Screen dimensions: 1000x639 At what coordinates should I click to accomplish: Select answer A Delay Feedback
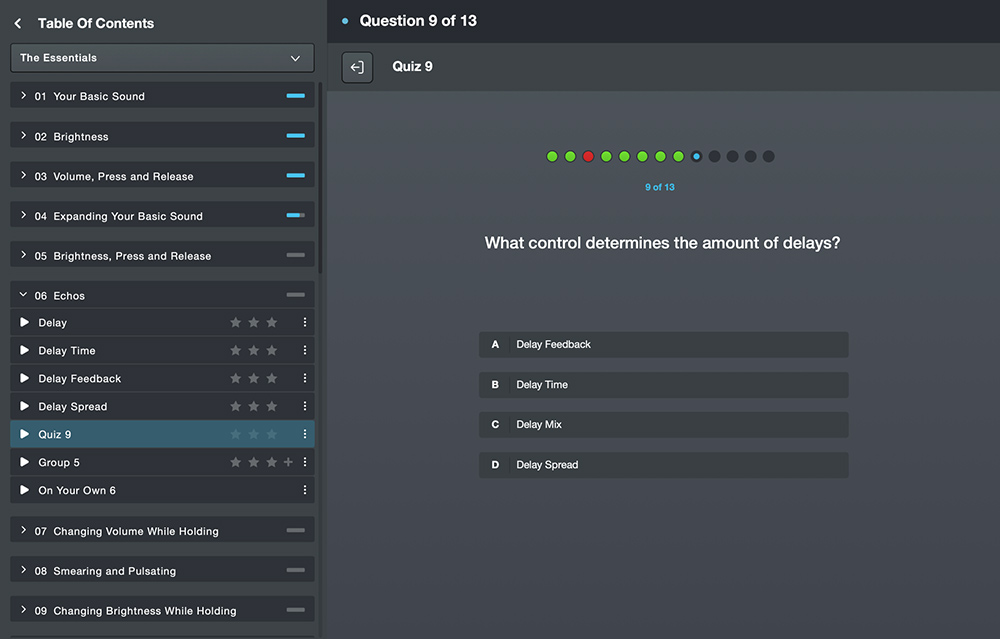tap(663, 344)
